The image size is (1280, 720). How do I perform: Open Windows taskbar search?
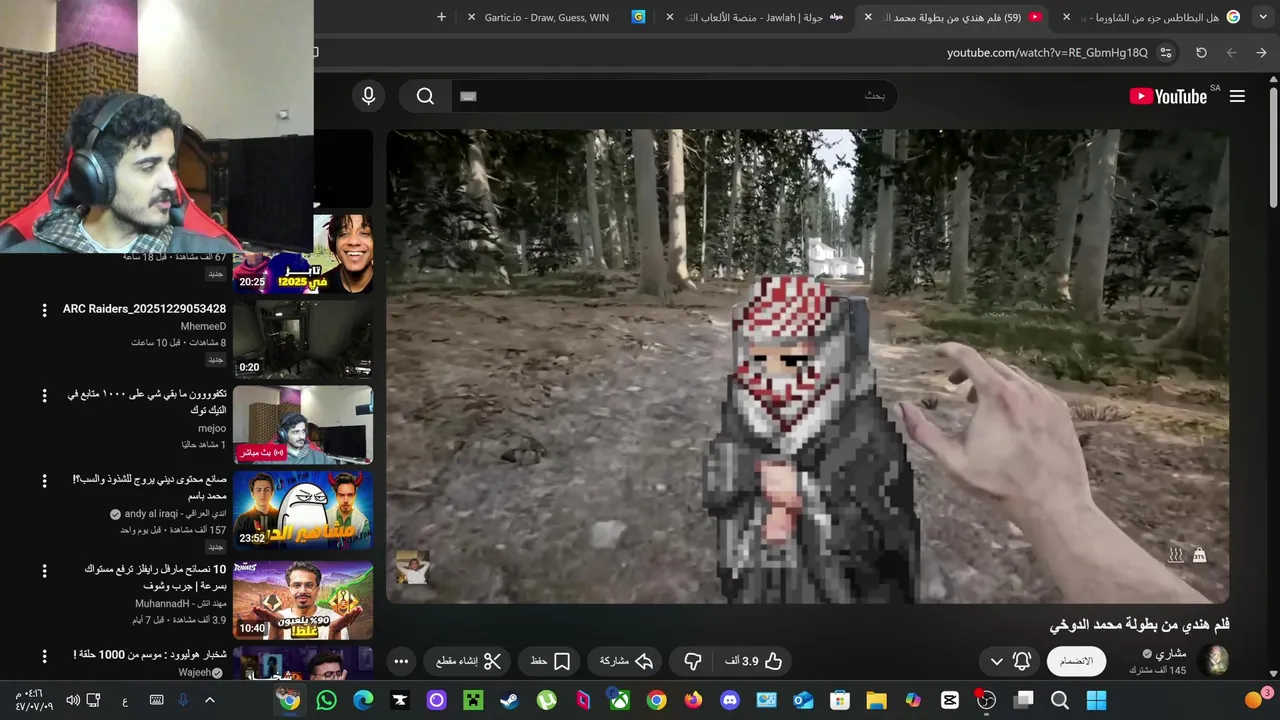pos(1060,700)
